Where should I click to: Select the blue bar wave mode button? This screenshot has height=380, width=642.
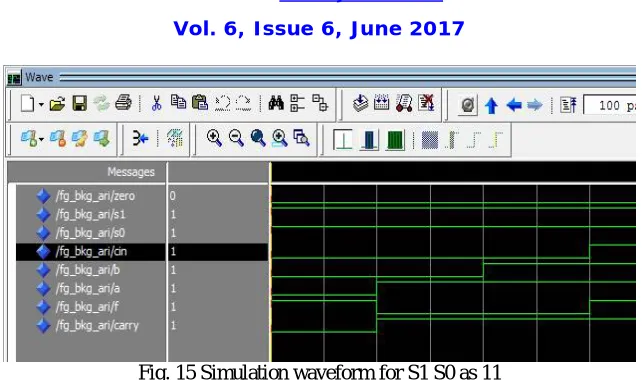(x=369, y=140)
